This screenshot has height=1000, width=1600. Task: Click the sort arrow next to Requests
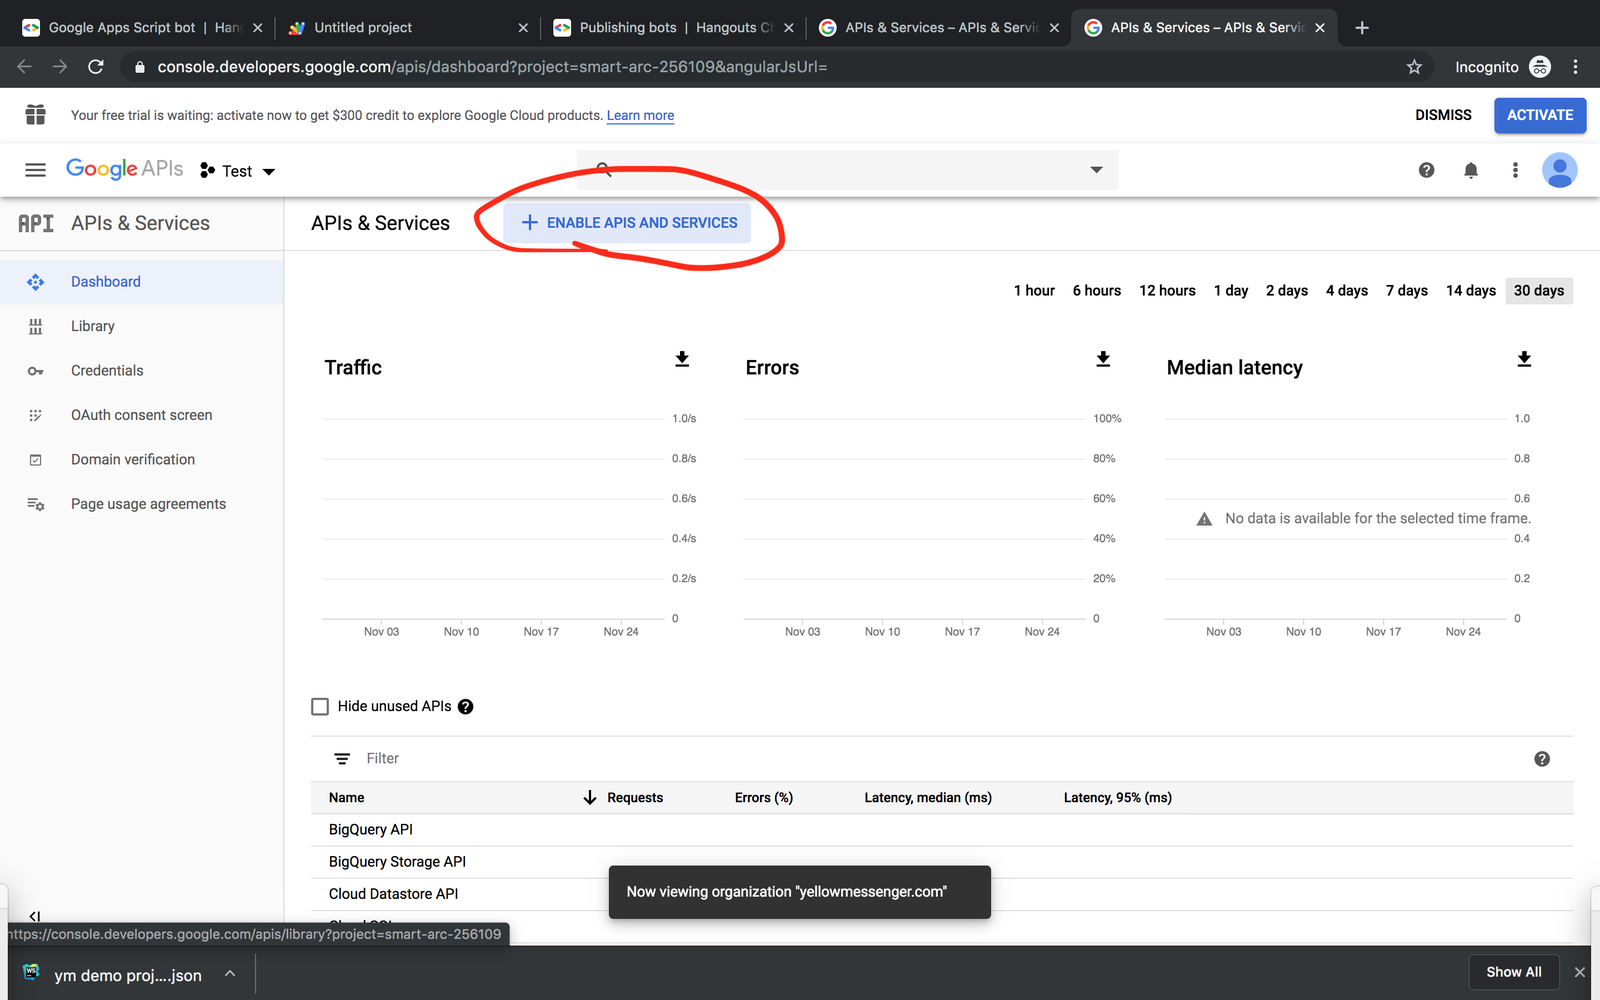pyautogui.click(x=590, y=797)
